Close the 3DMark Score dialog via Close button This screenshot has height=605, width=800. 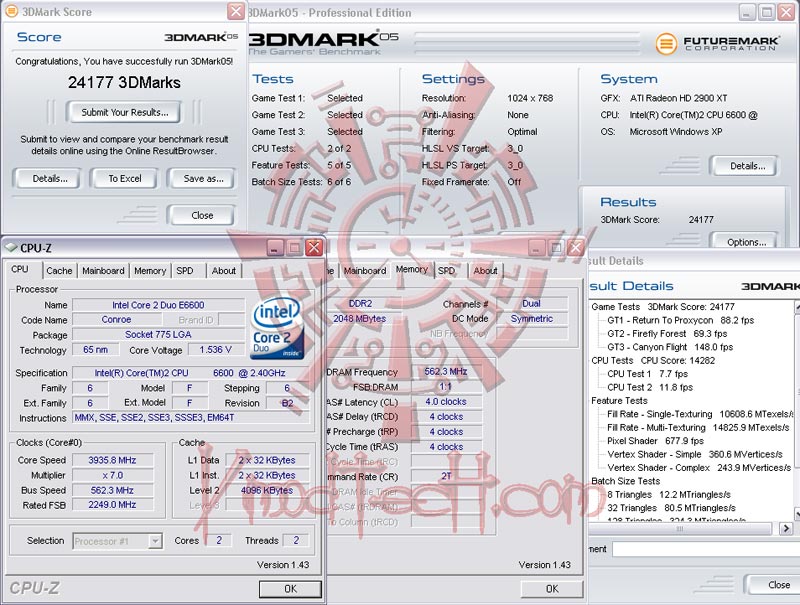[x=202, y=215]
